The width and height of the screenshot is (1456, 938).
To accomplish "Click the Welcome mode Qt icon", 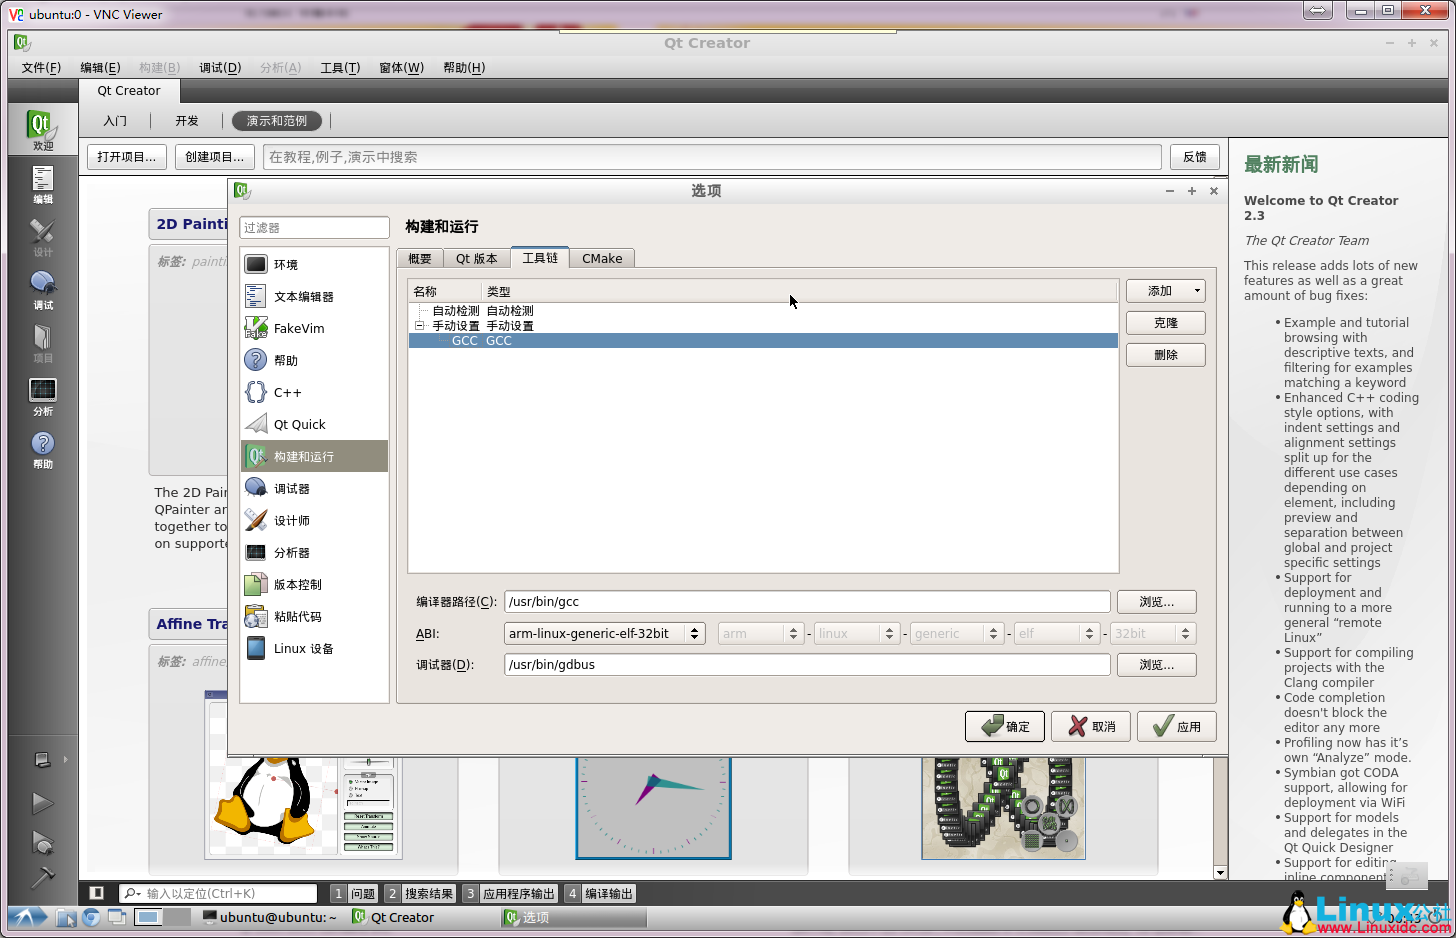I will (42, 130).
